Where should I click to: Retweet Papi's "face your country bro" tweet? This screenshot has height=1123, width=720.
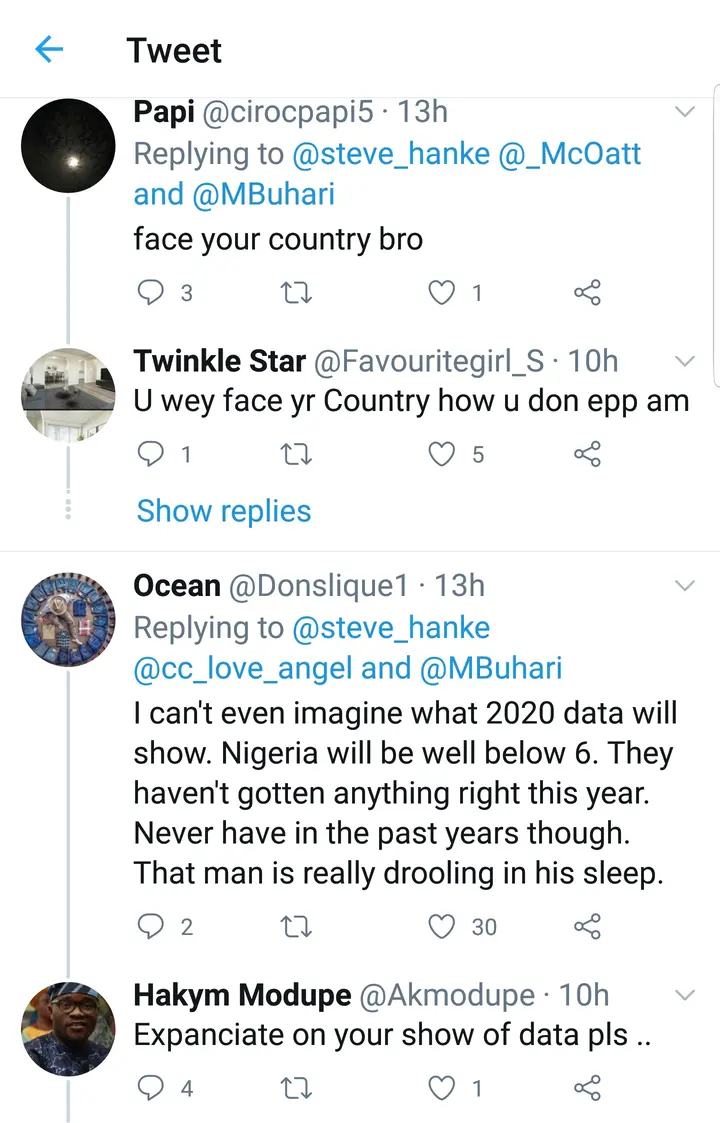pos(297,292)
